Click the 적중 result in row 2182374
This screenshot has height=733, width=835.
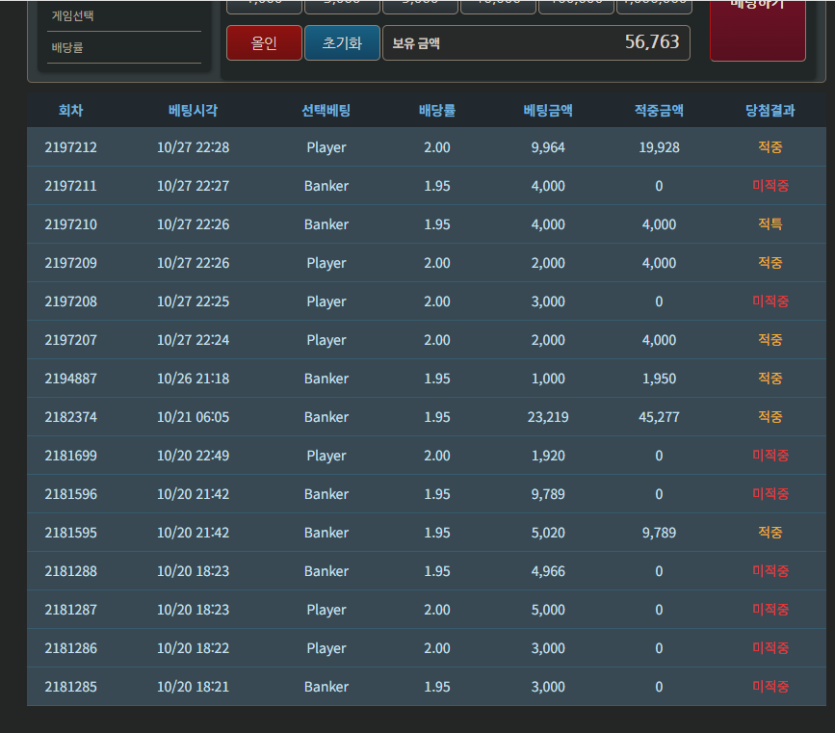pyautogui.click(x=770, y=417)
